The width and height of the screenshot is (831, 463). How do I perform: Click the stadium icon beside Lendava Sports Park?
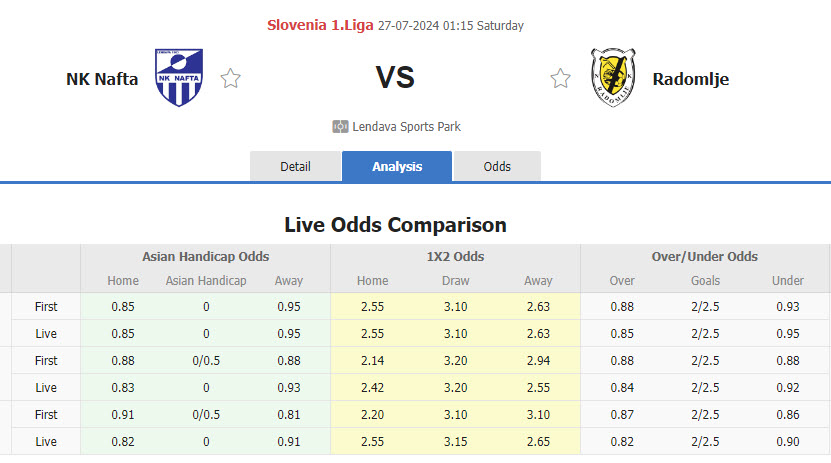340,127
